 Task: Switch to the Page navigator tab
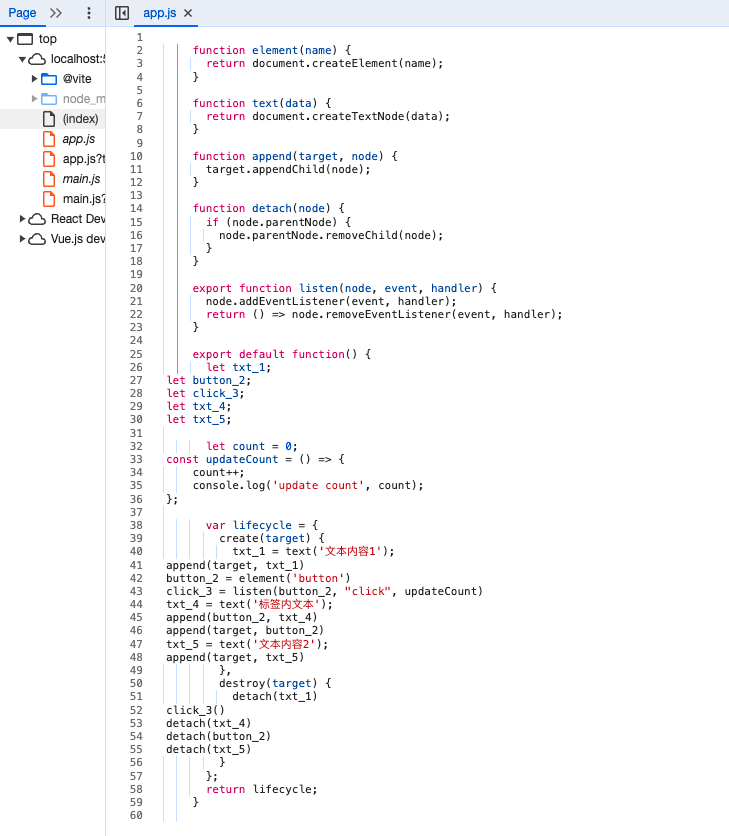tap(22, 13)
